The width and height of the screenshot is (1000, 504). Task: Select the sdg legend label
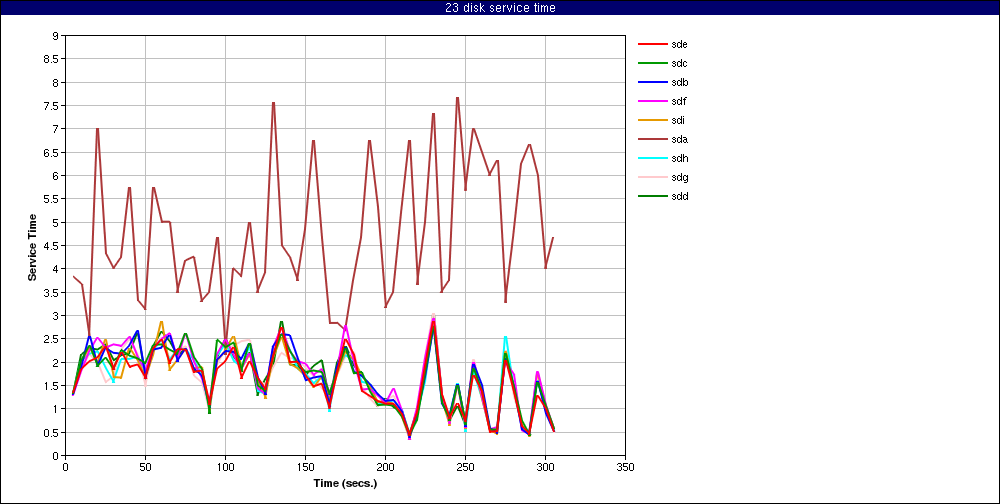(679, 177)
